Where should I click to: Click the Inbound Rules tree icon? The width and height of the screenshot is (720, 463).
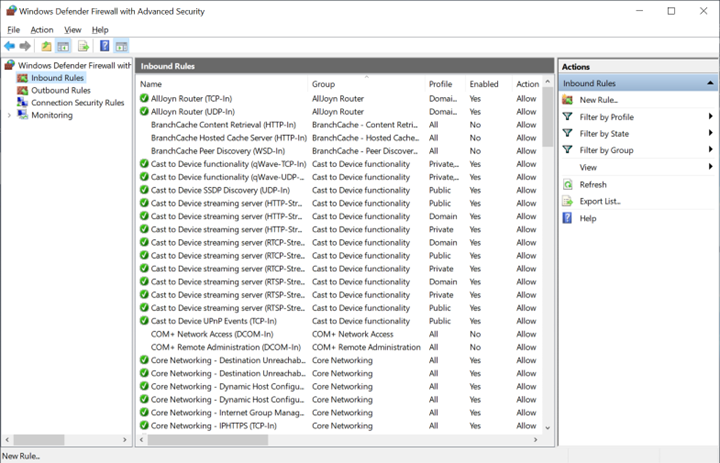(22, 78)
